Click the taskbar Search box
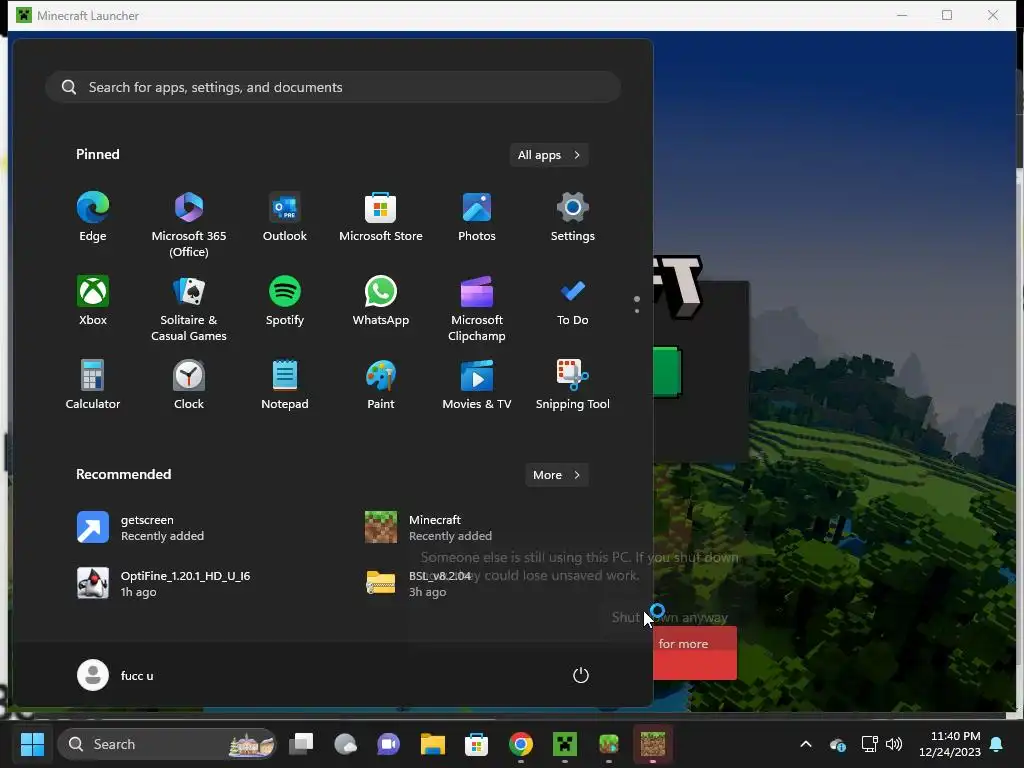1024x768 pixels. pyautogui.click(x=167, y=744)
